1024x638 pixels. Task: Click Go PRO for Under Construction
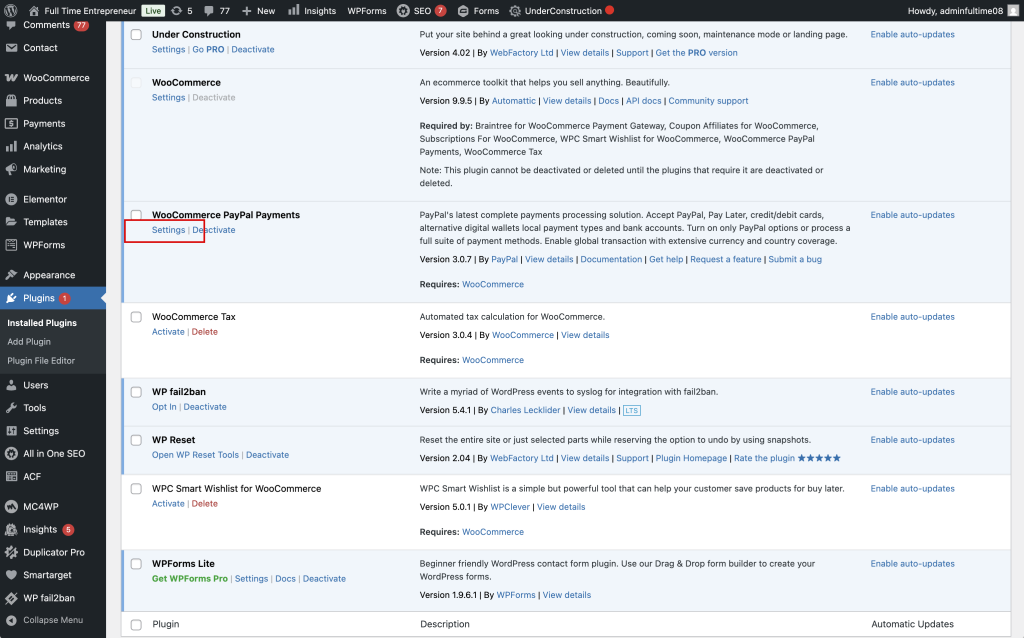point(208,50)
